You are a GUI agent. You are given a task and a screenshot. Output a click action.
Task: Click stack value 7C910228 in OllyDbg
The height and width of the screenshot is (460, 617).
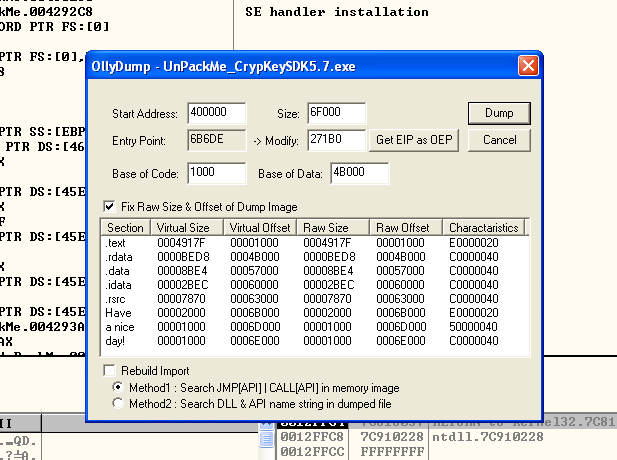392,437
